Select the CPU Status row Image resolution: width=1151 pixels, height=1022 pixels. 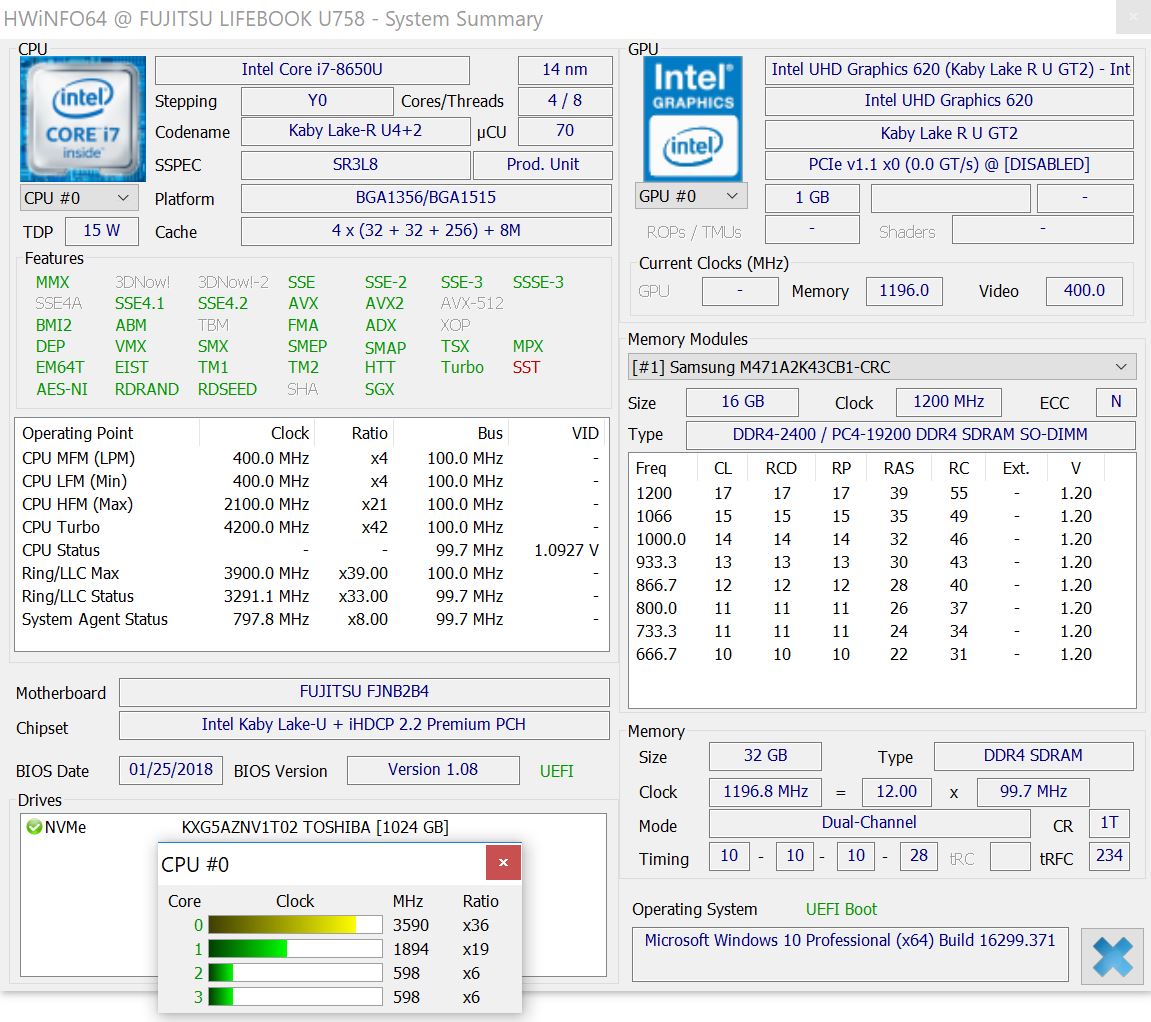click(311, 550)
